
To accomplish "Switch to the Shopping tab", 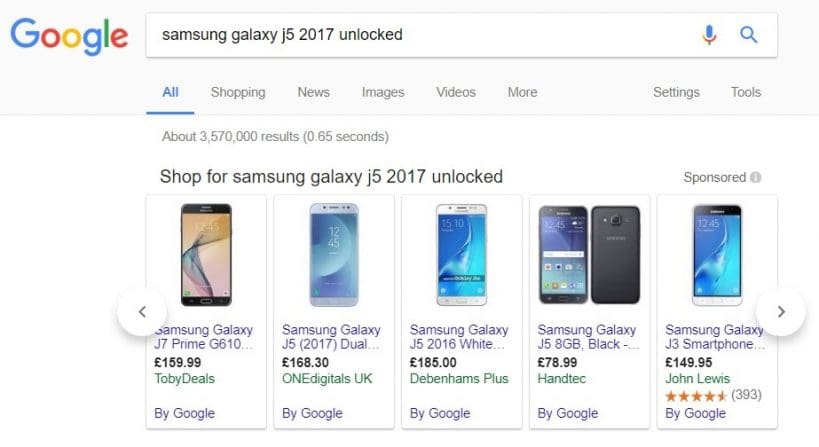I will [238, 92].
